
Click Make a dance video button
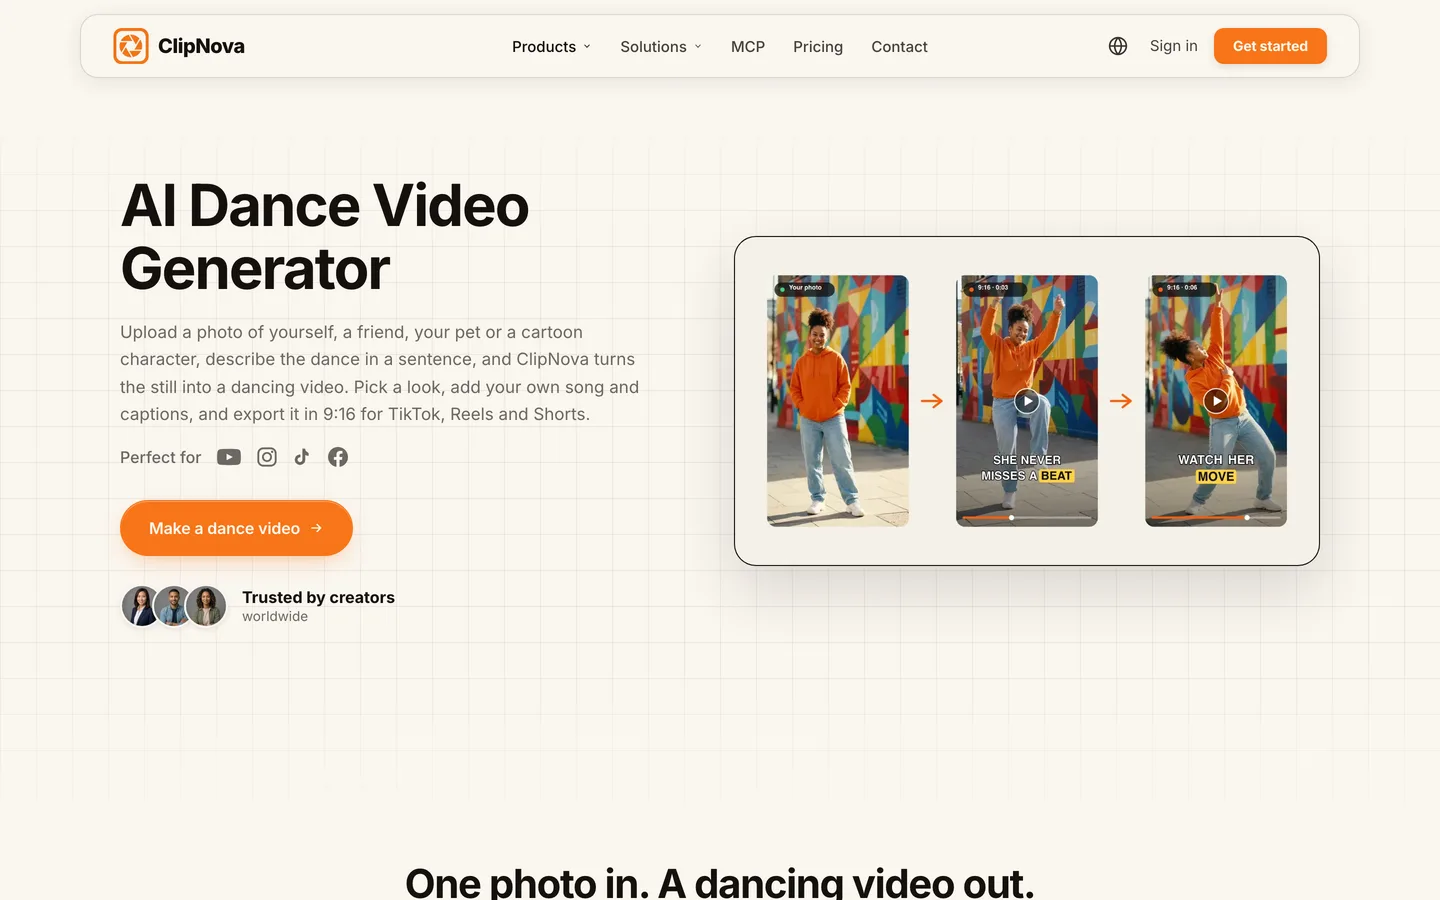click(236, 528)
